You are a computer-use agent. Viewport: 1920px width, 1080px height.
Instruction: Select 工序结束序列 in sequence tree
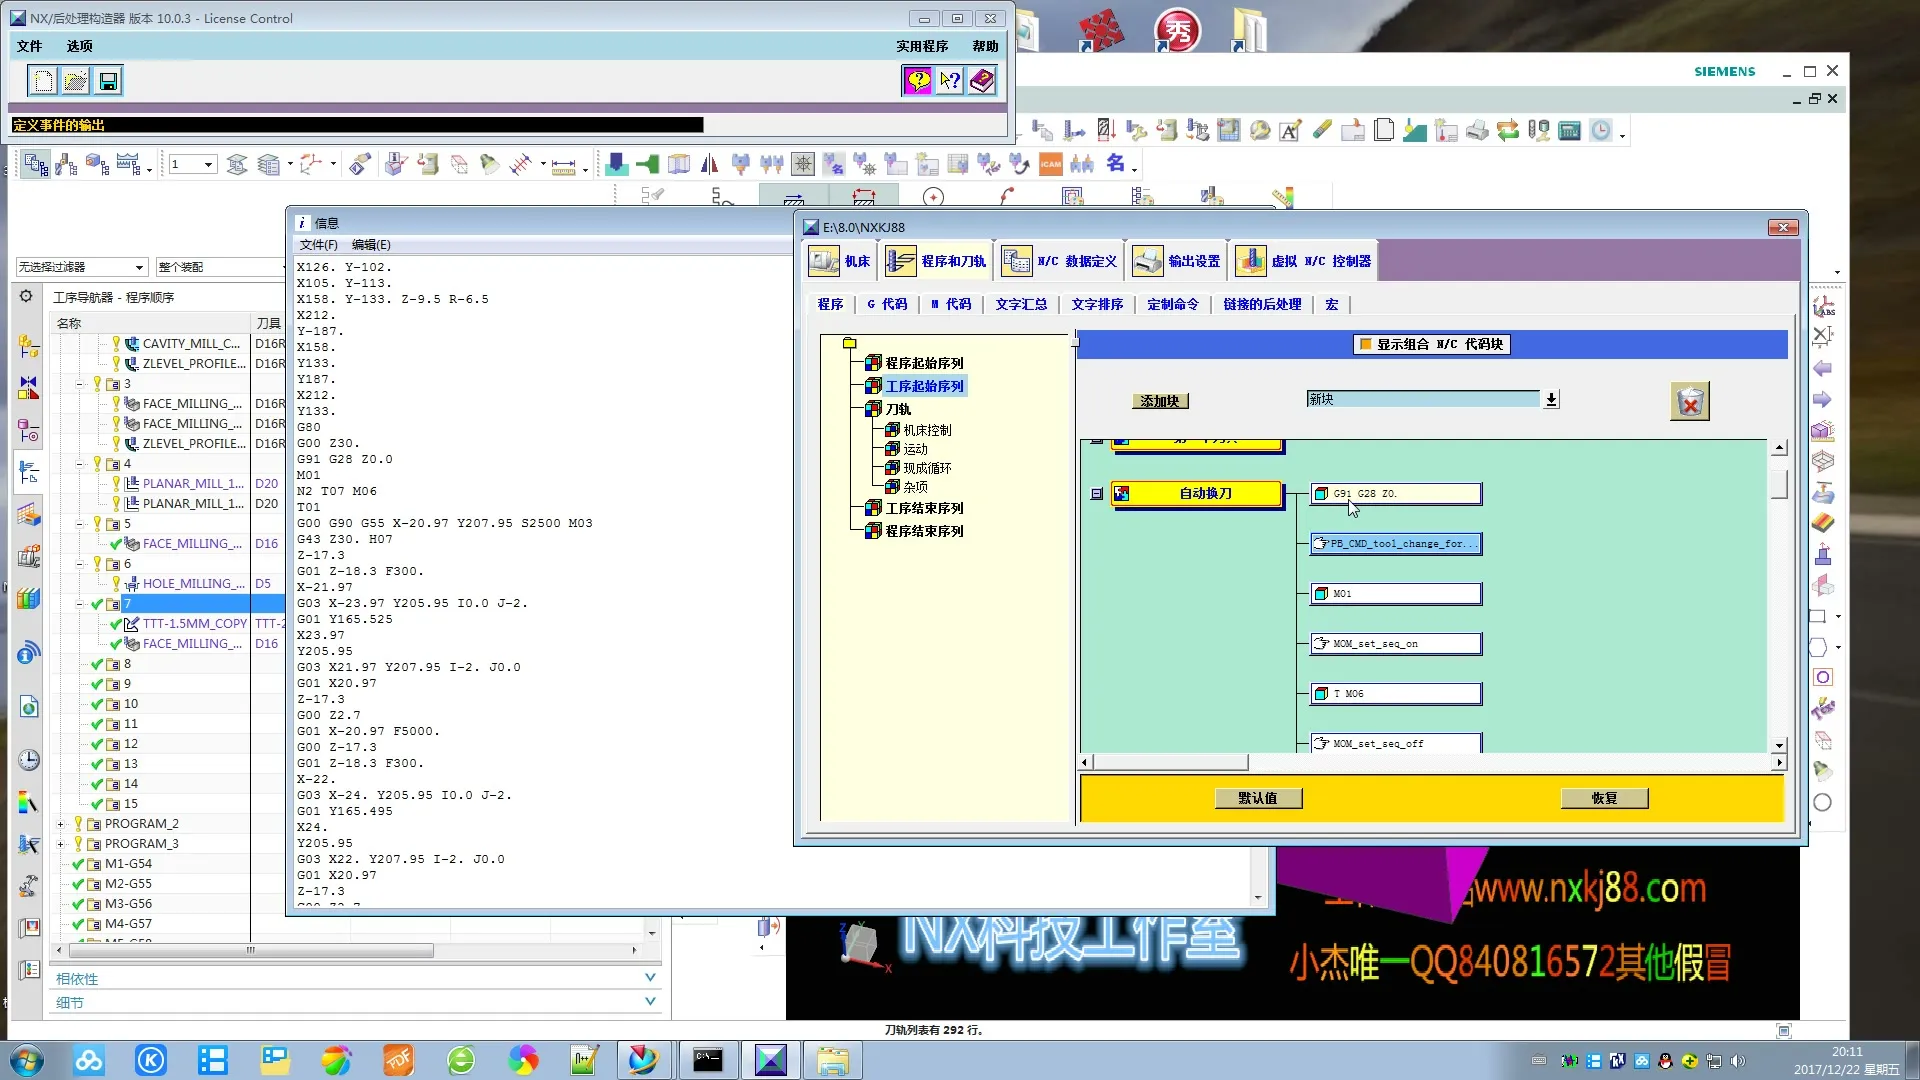924,508
